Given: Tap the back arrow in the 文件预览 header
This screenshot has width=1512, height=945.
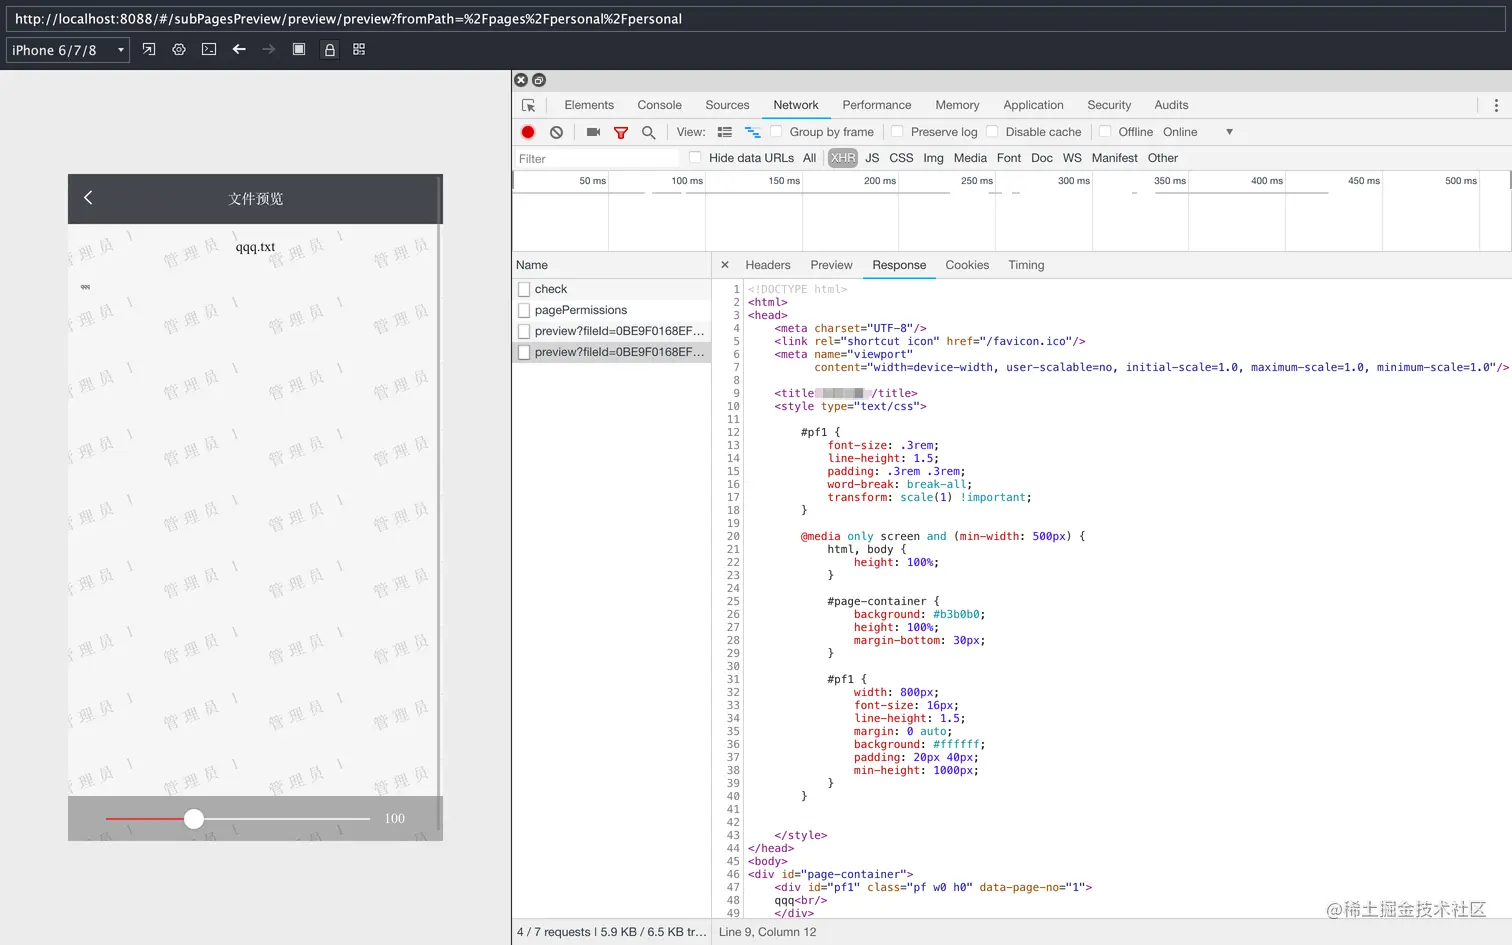Looking at the screenshot, I should 88,198.
